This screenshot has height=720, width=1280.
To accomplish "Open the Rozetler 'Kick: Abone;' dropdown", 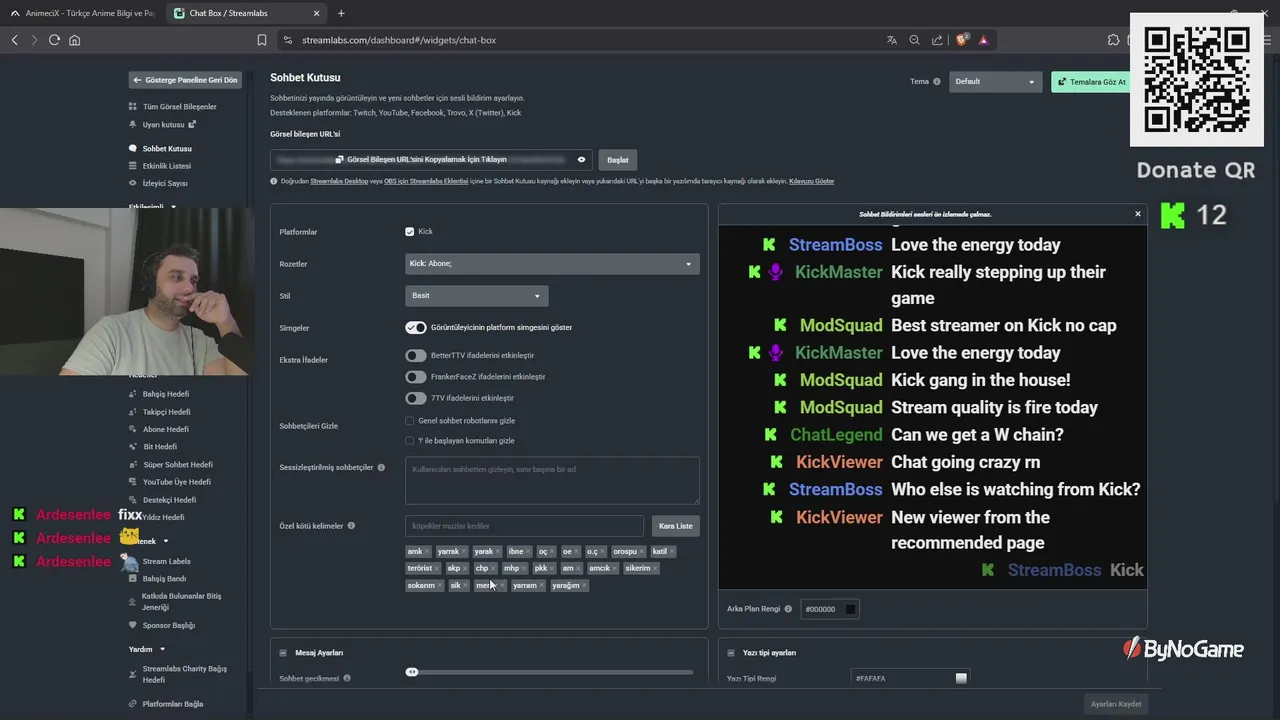I will [x=552, y=264].
